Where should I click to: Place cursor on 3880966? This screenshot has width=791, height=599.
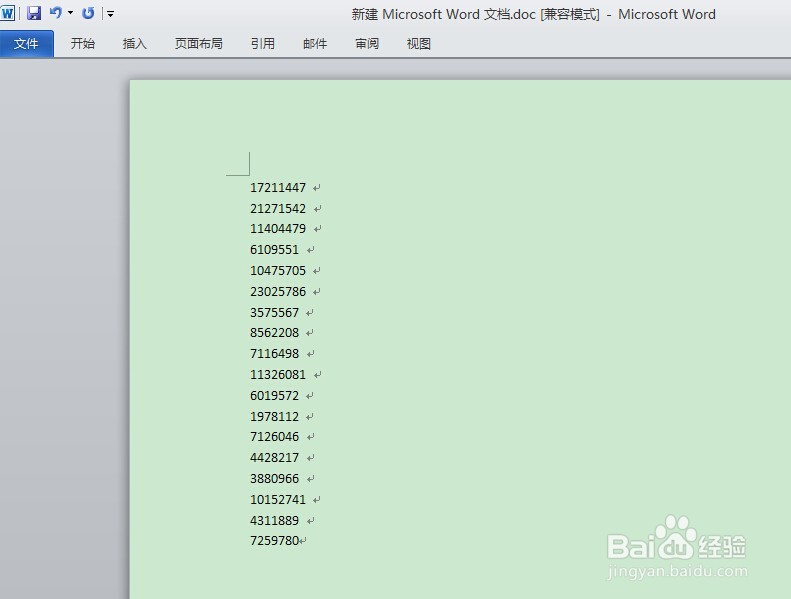pyautogui.click(x=274, y=478)
